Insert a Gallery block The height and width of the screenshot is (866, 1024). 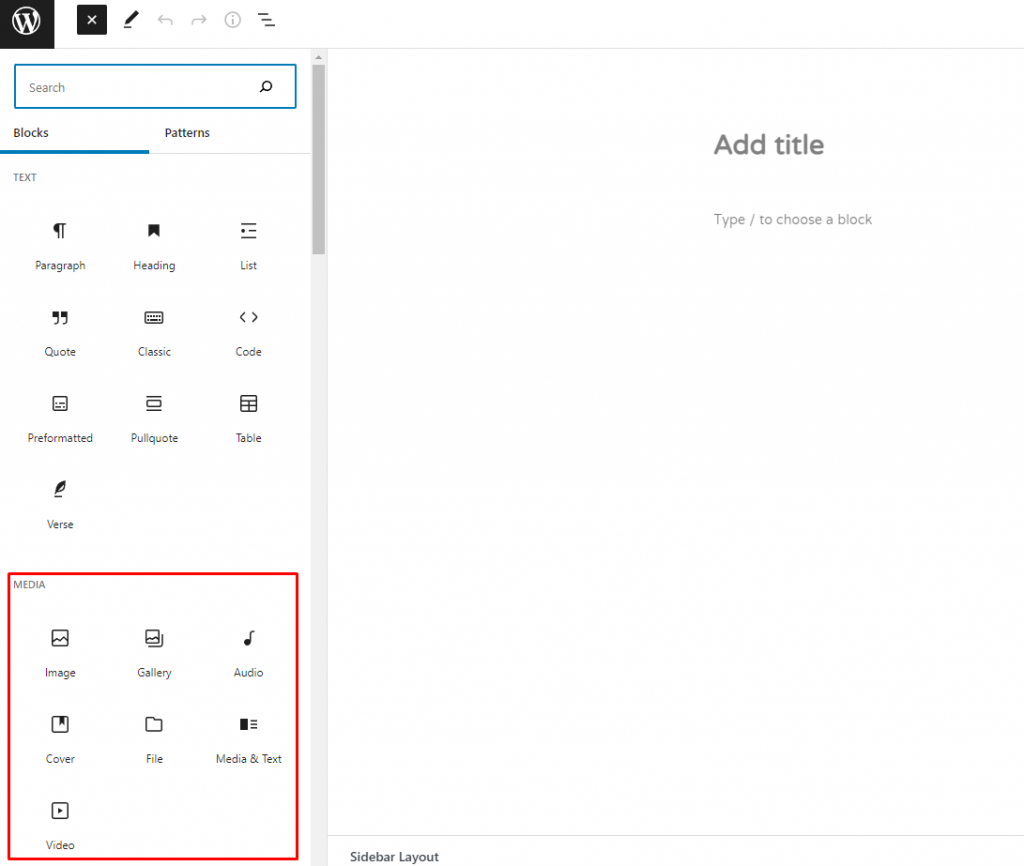pyautogui.click(x=154, y=652)
